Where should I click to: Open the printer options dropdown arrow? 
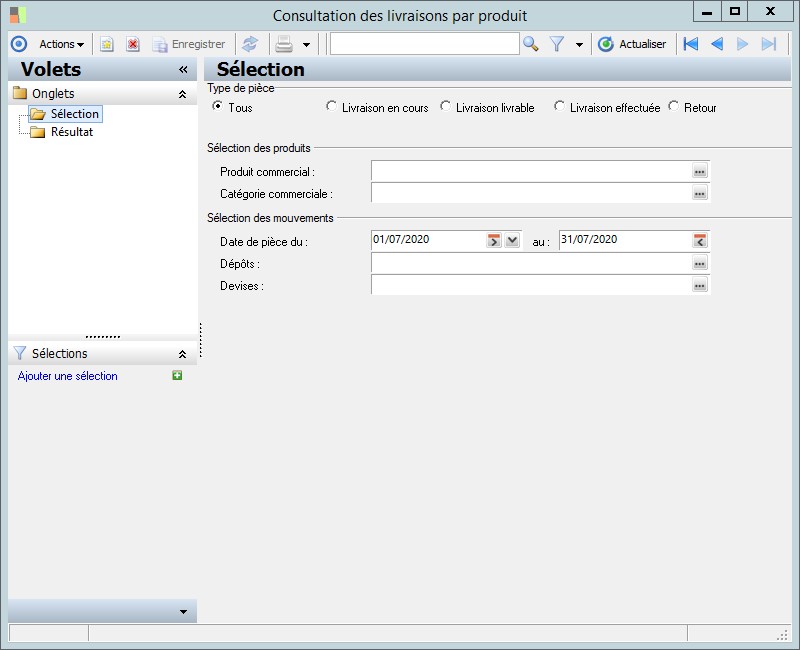[x=306, y=45]
